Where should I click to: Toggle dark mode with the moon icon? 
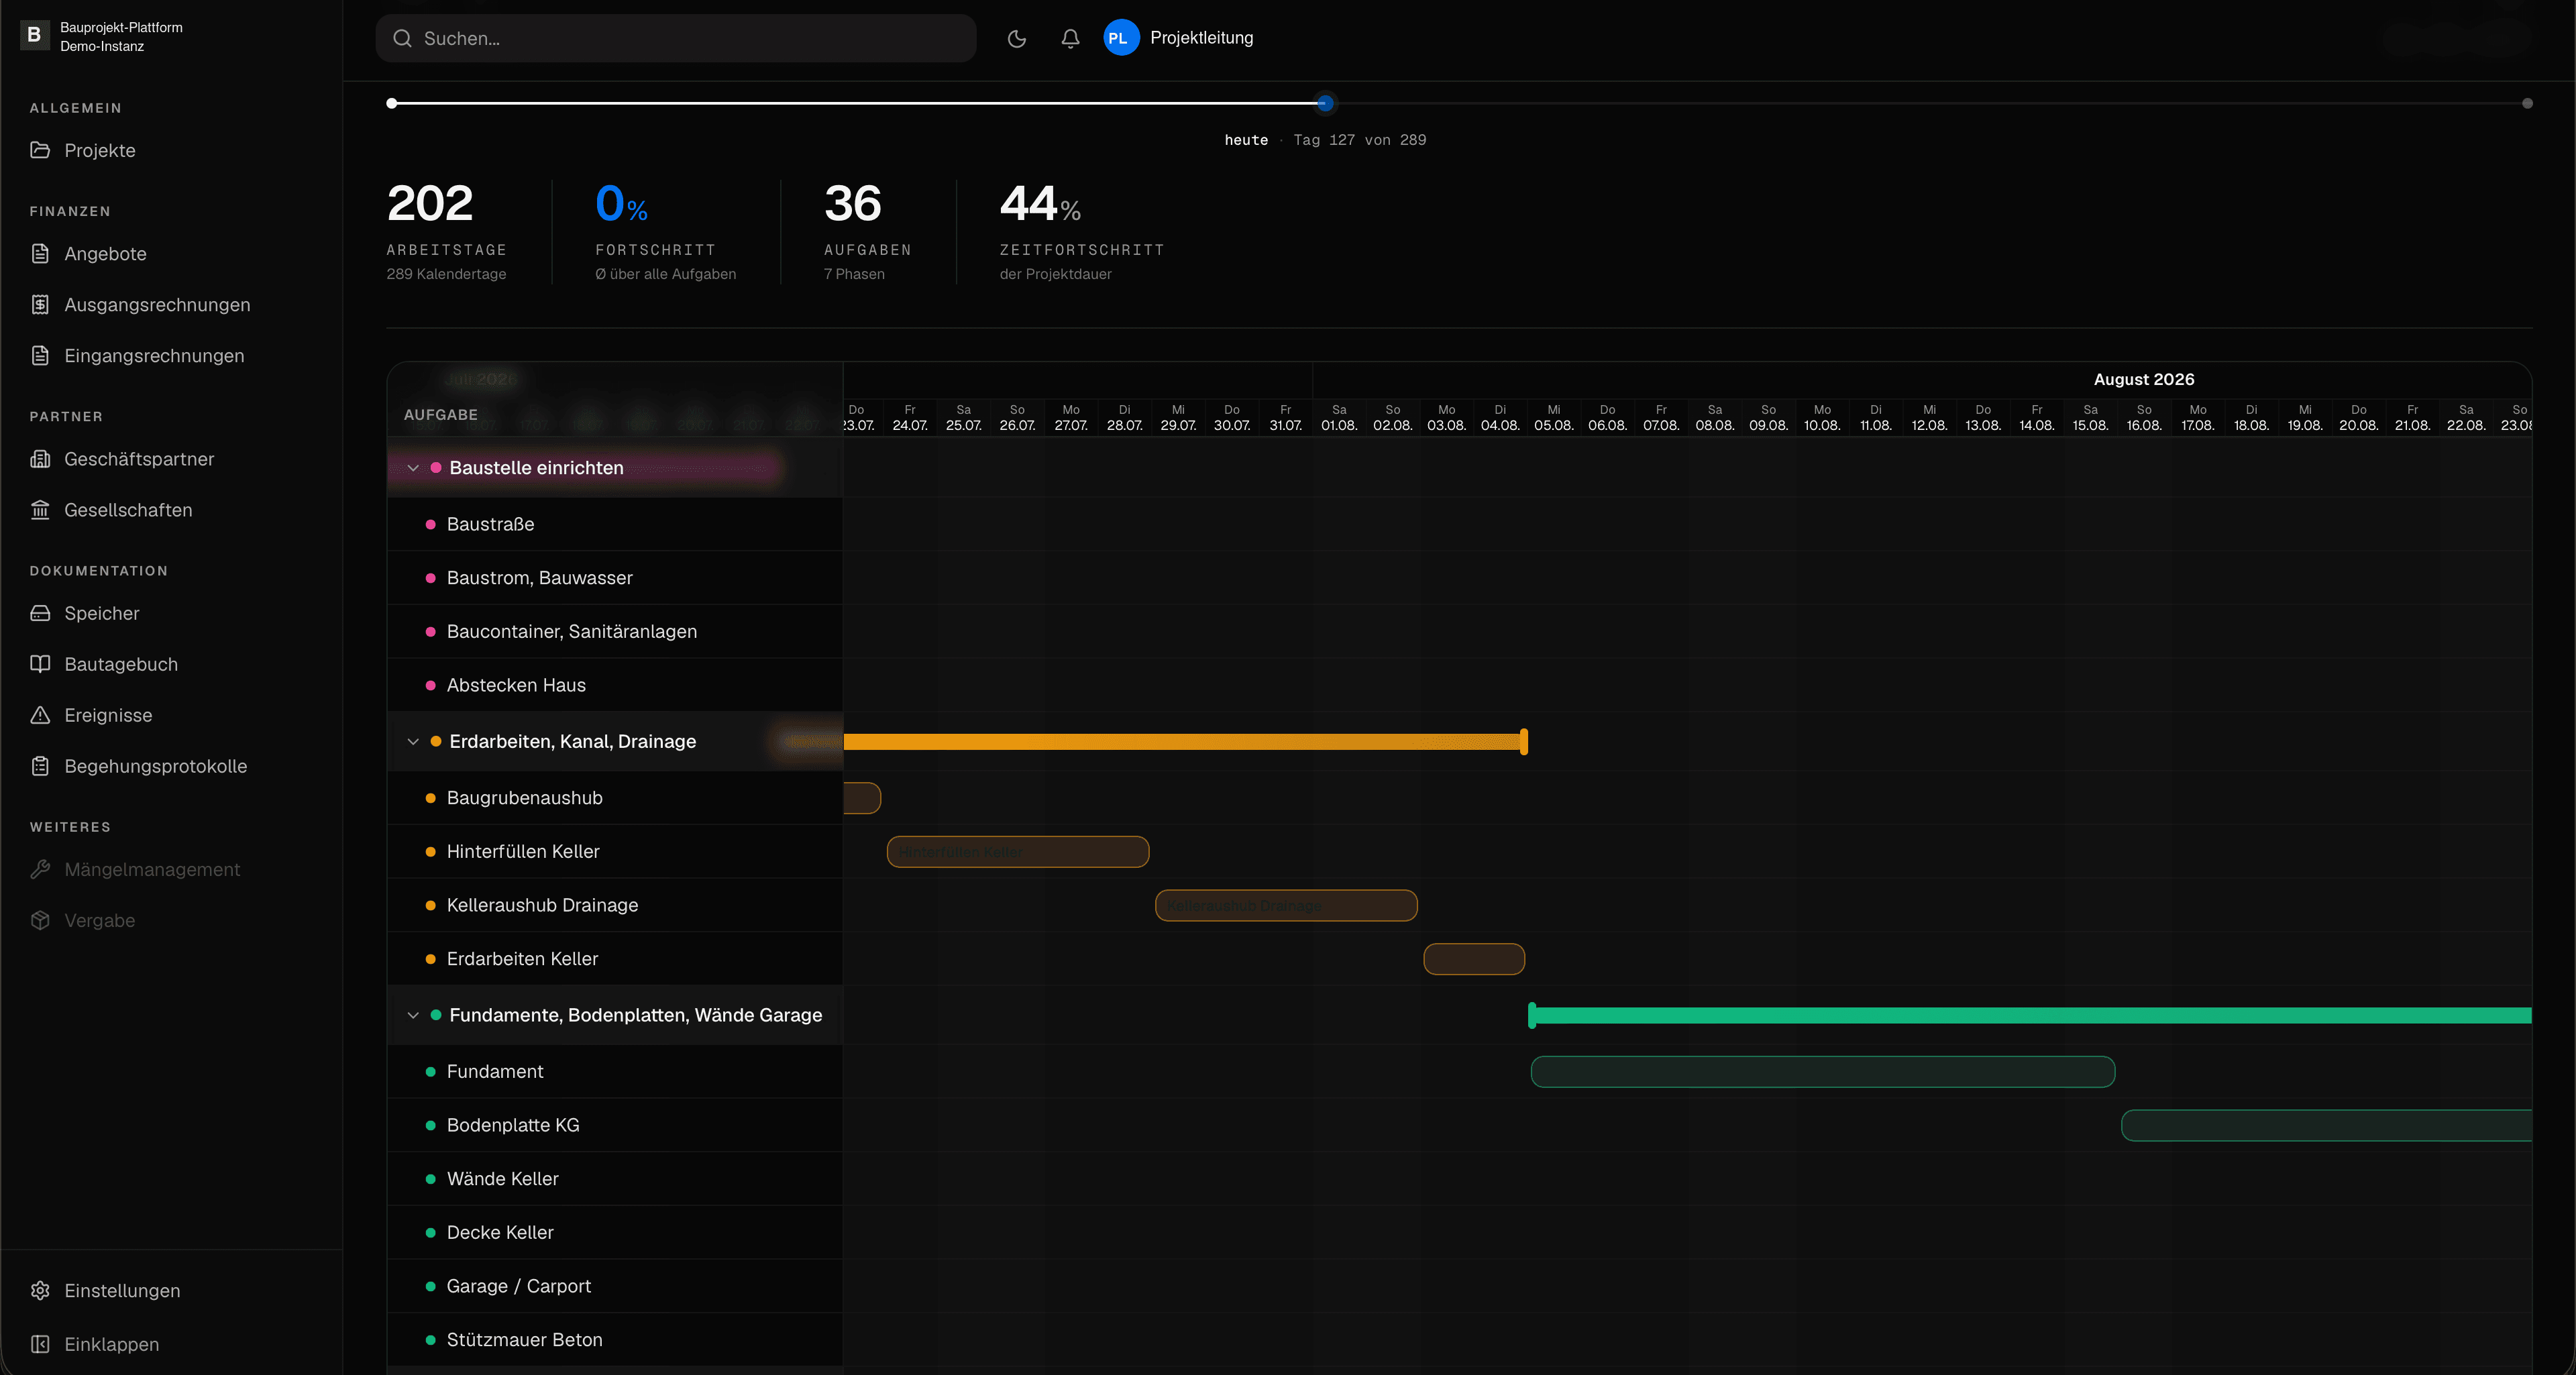1017,38
